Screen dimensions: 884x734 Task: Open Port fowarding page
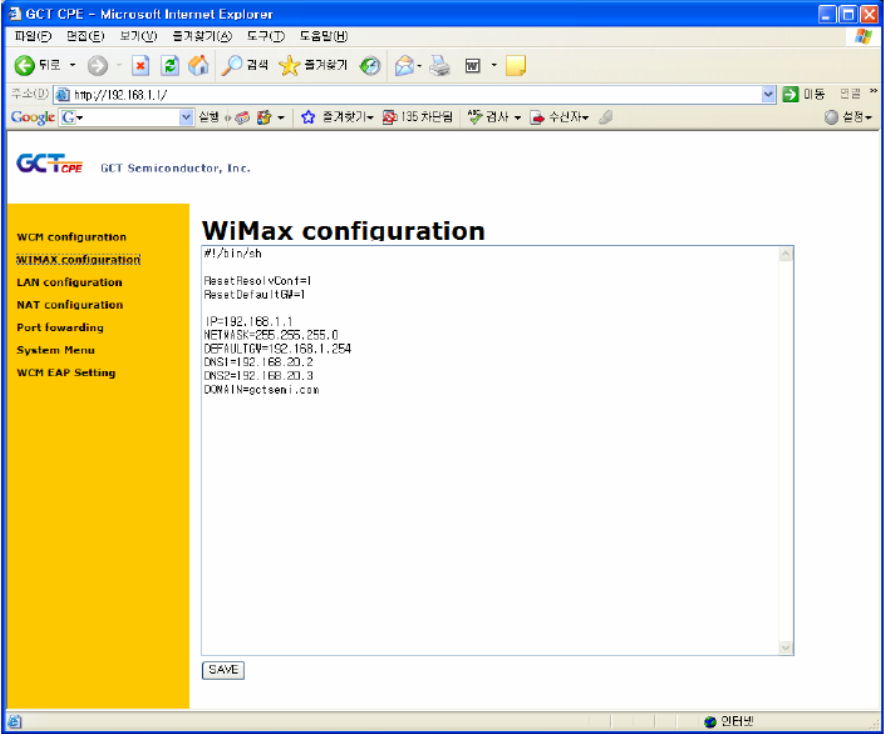[60, 327]
